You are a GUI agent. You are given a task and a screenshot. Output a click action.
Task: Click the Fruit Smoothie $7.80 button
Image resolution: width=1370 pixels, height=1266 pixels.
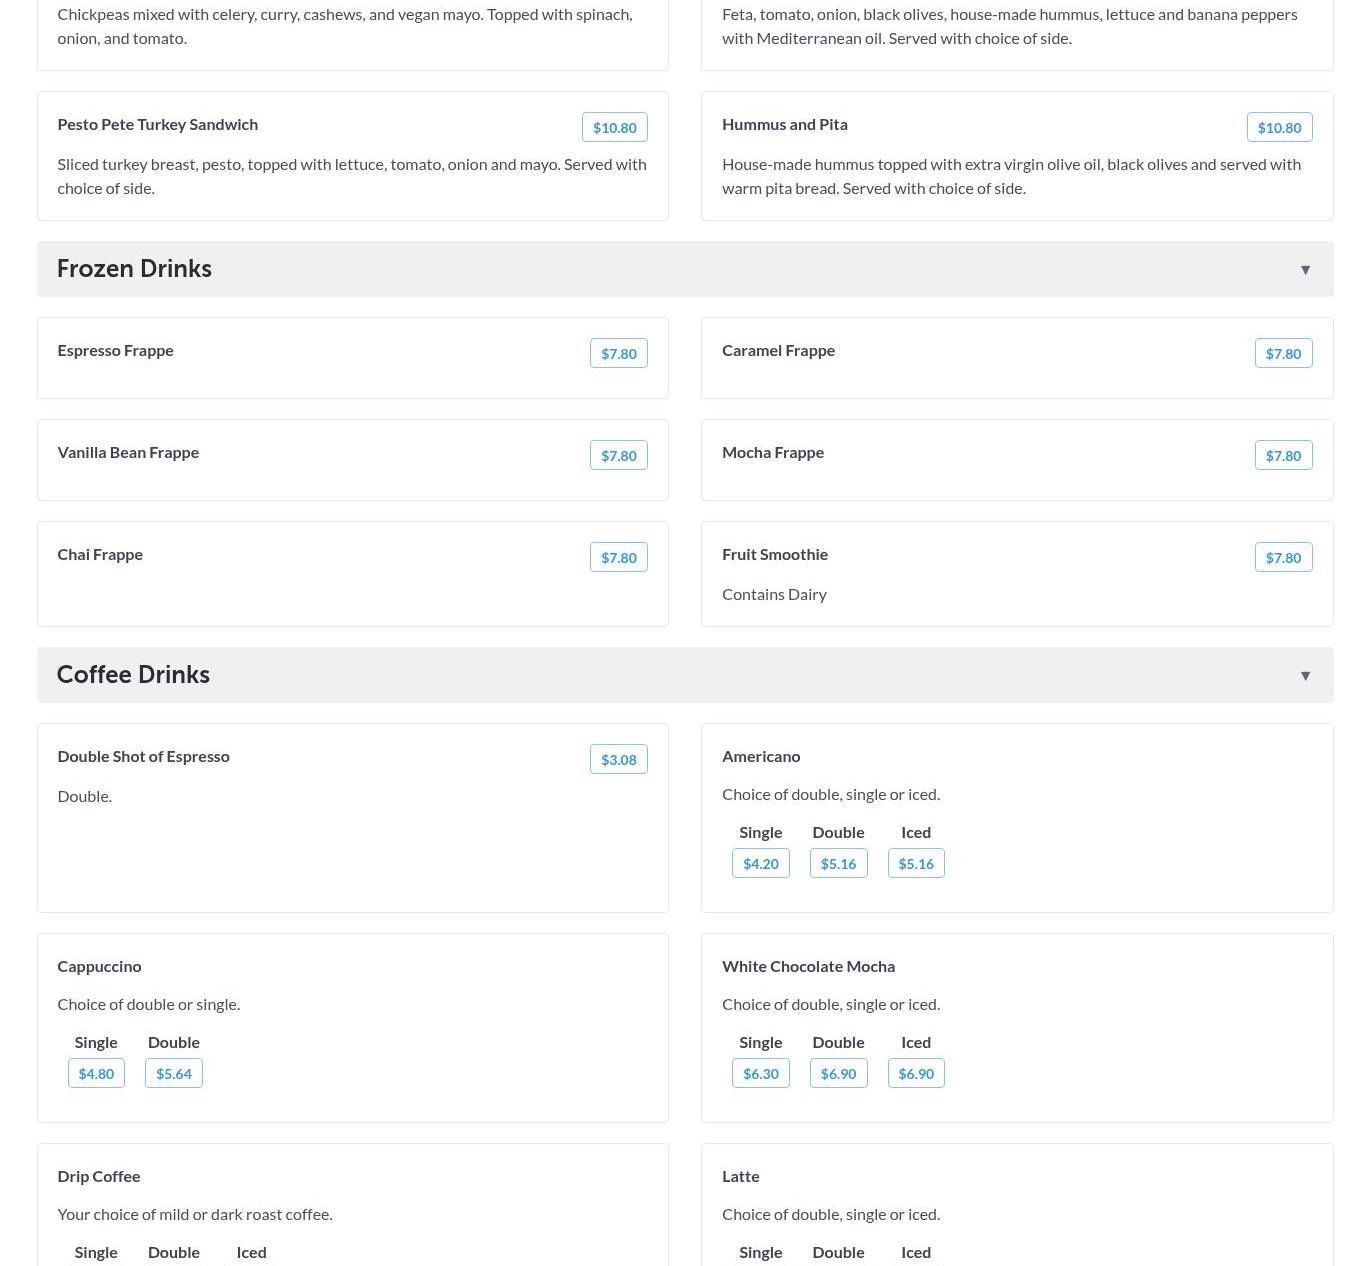point(1283,558)
